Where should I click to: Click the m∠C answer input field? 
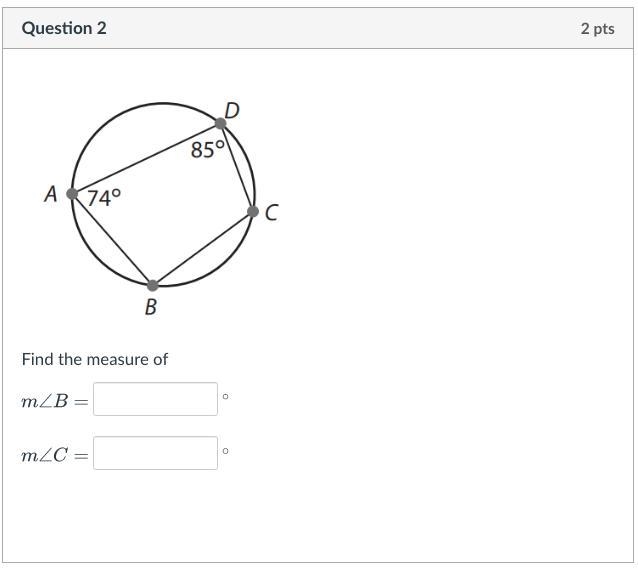pos(155,453)
